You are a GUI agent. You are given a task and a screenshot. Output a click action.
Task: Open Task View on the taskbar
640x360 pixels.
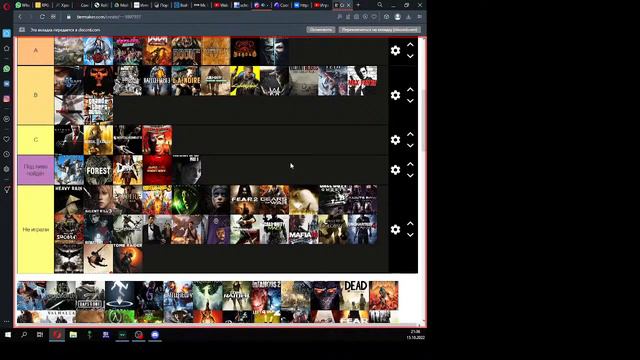pos(40,335)
